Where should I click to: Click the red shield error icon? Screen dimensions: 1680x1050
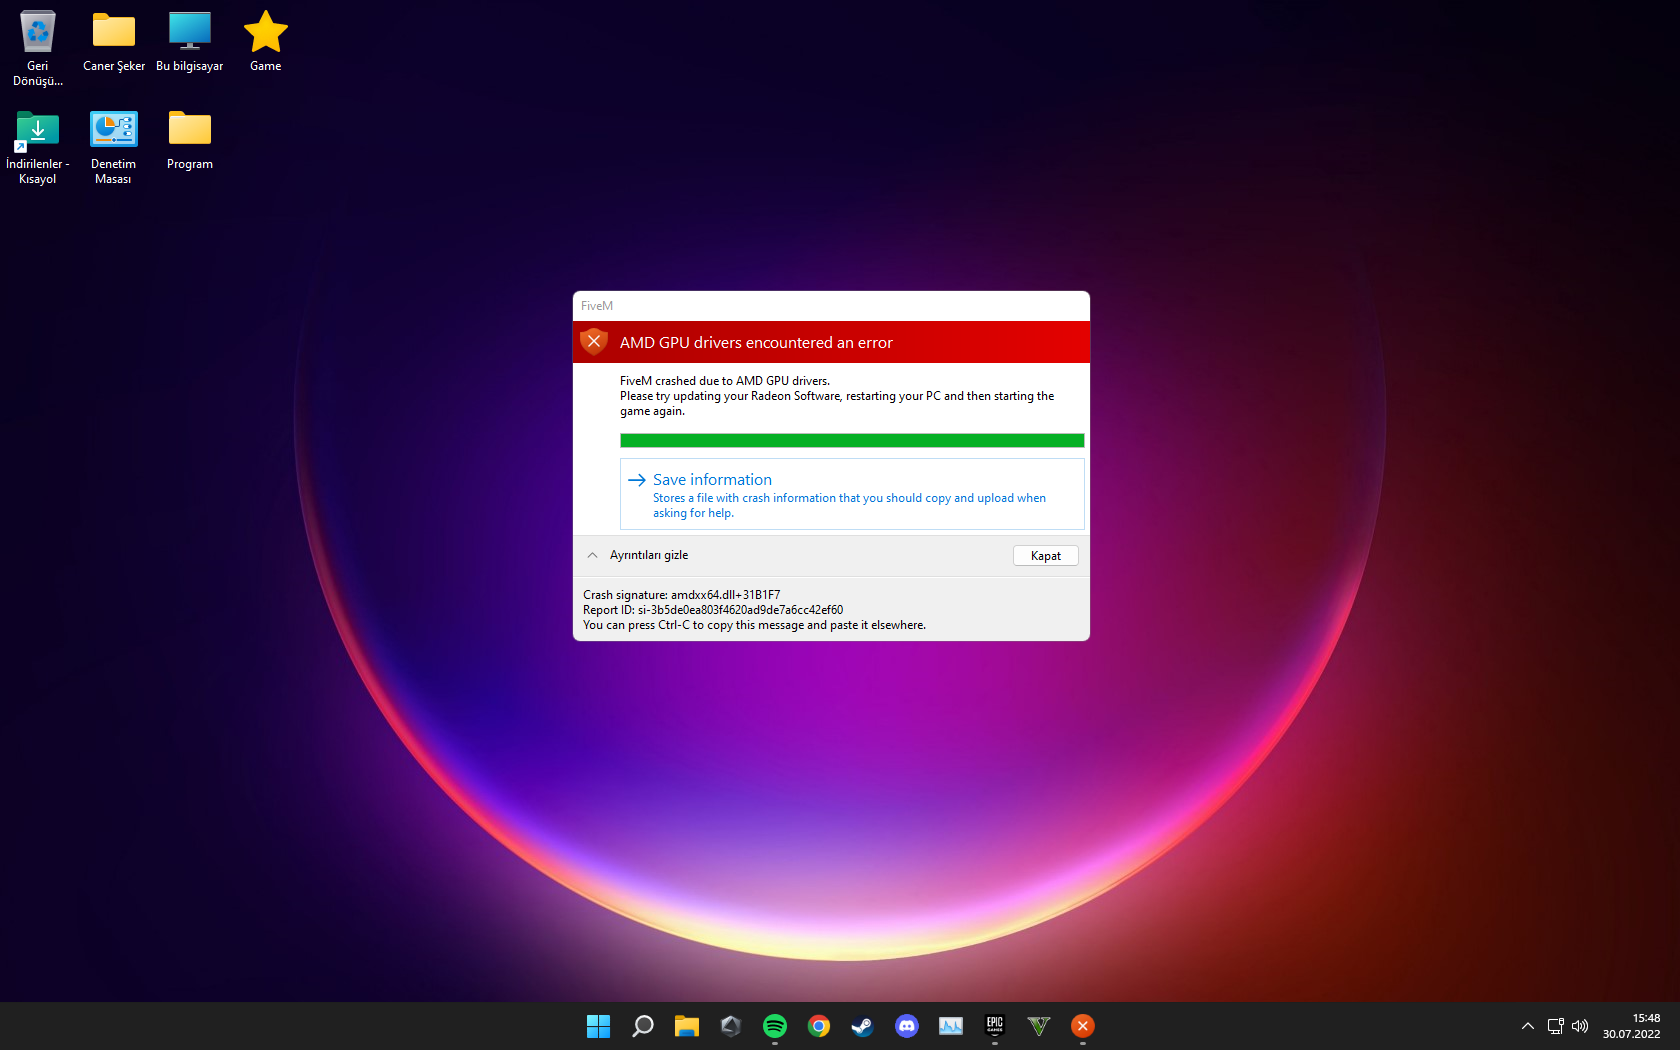(x=594, y=342)
